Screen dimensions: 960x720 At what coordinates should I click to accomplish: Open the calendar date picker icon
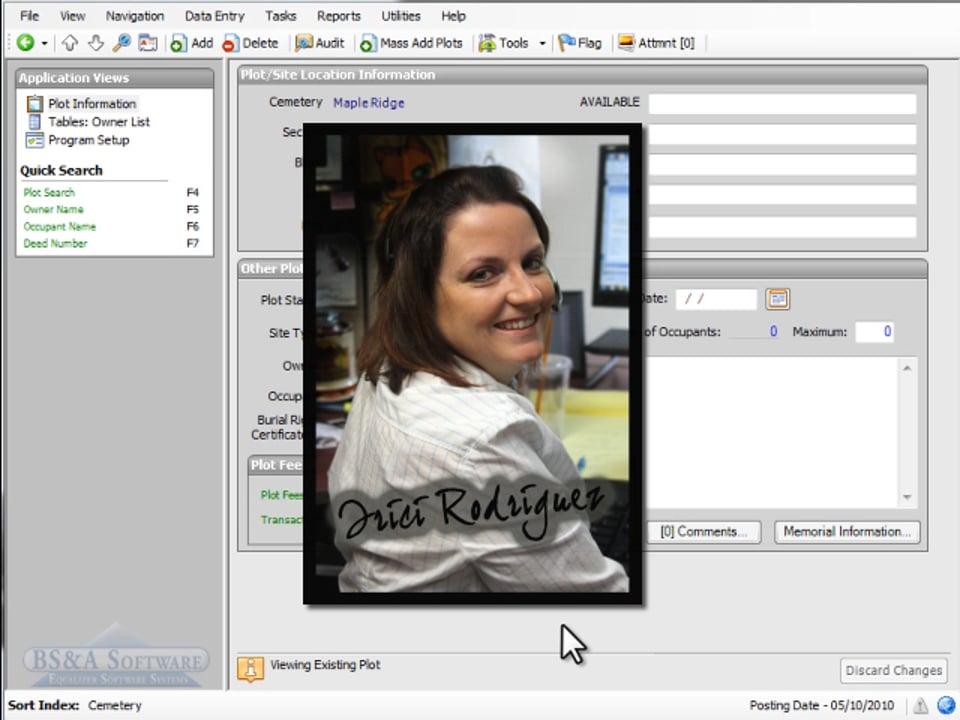778,299
